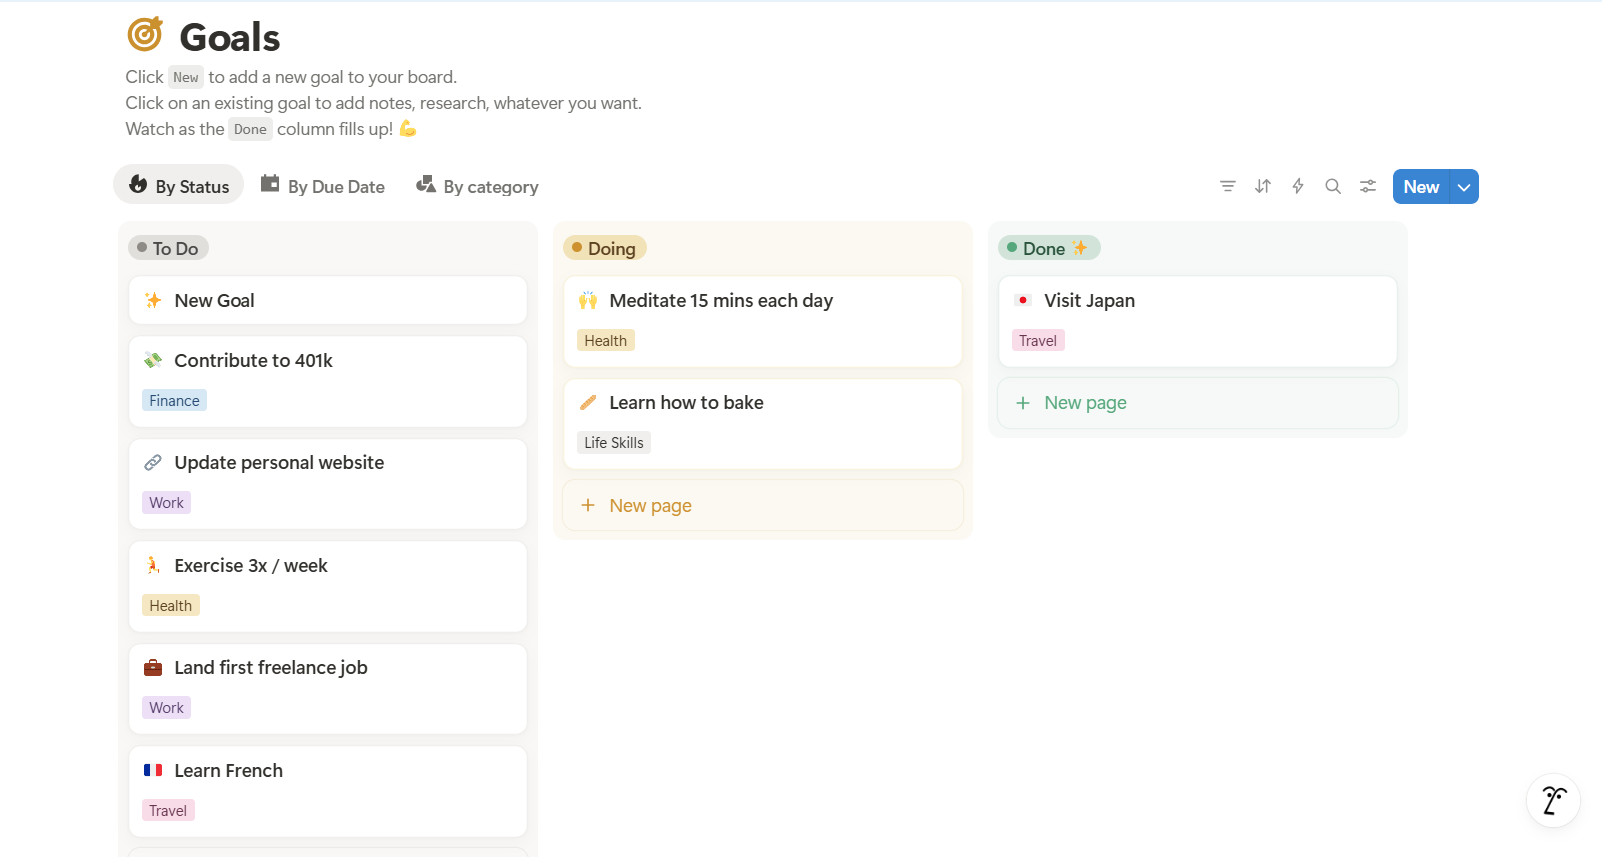Open automations lightning bolt icon
1602x857 pixels.
[1298, 186]
